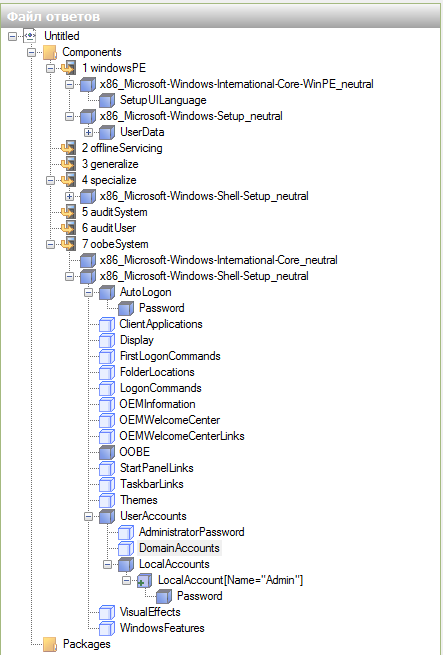Click the 6 auditUser pass icon

[68, 228]
